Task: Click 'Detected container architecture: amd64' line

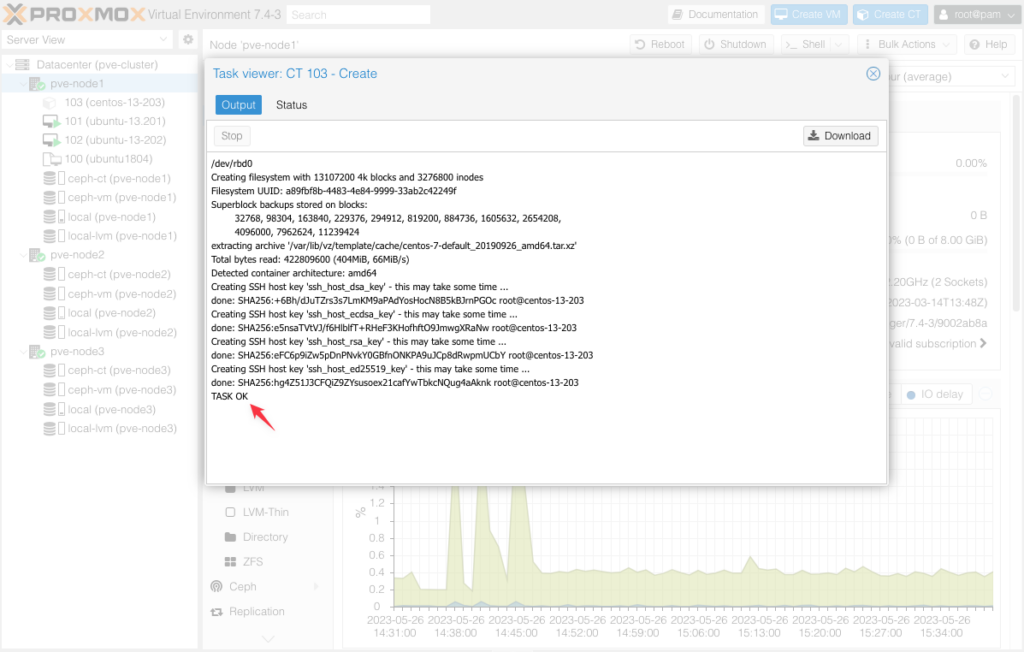Action: [x=293, y=273]
